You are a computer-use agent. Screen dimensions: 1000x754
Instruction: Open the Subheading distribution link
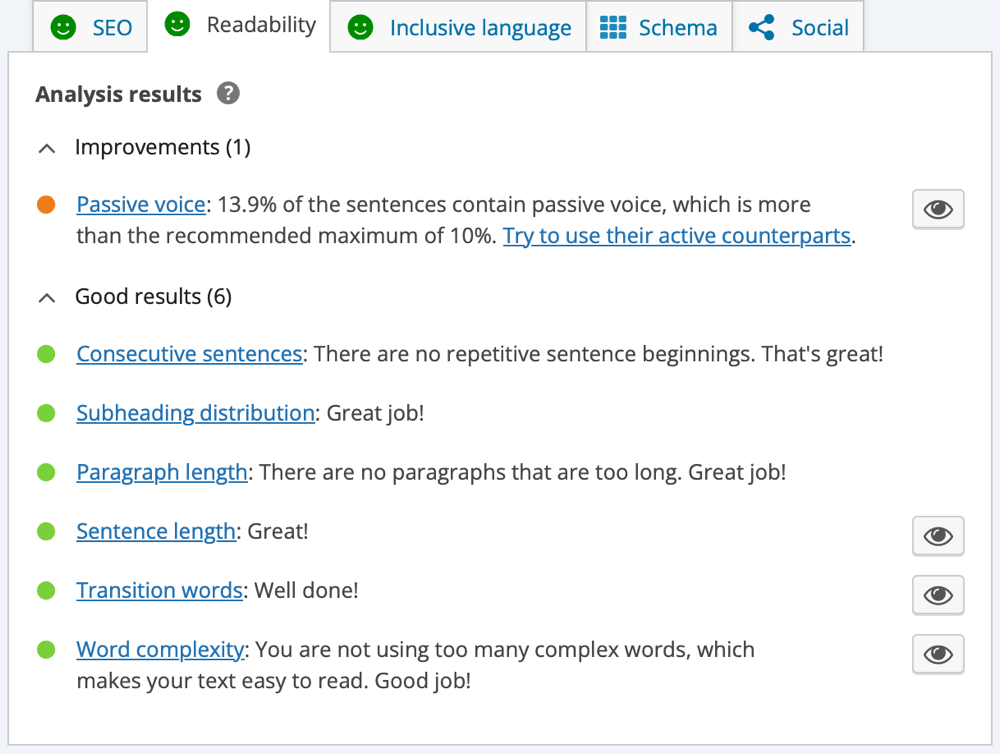pos(195,413)
